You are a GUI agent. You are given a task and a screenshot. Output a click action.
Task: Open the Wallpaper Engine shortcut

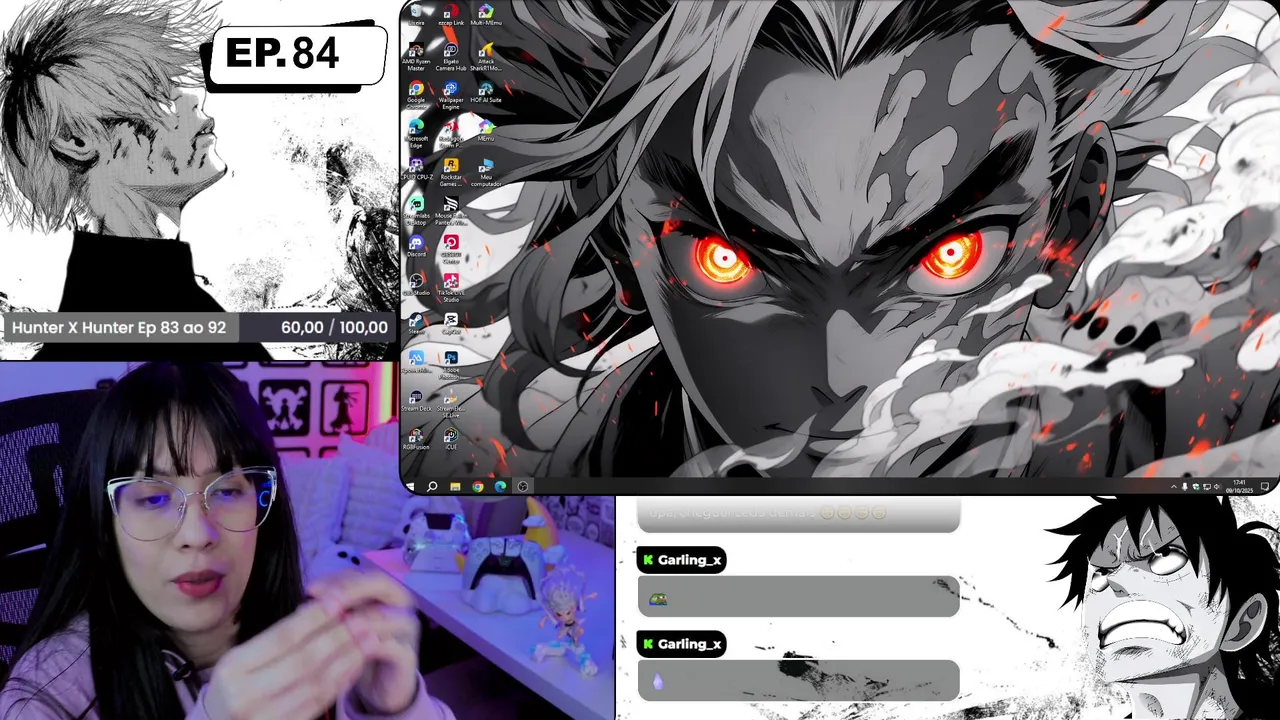coord(451,93)
